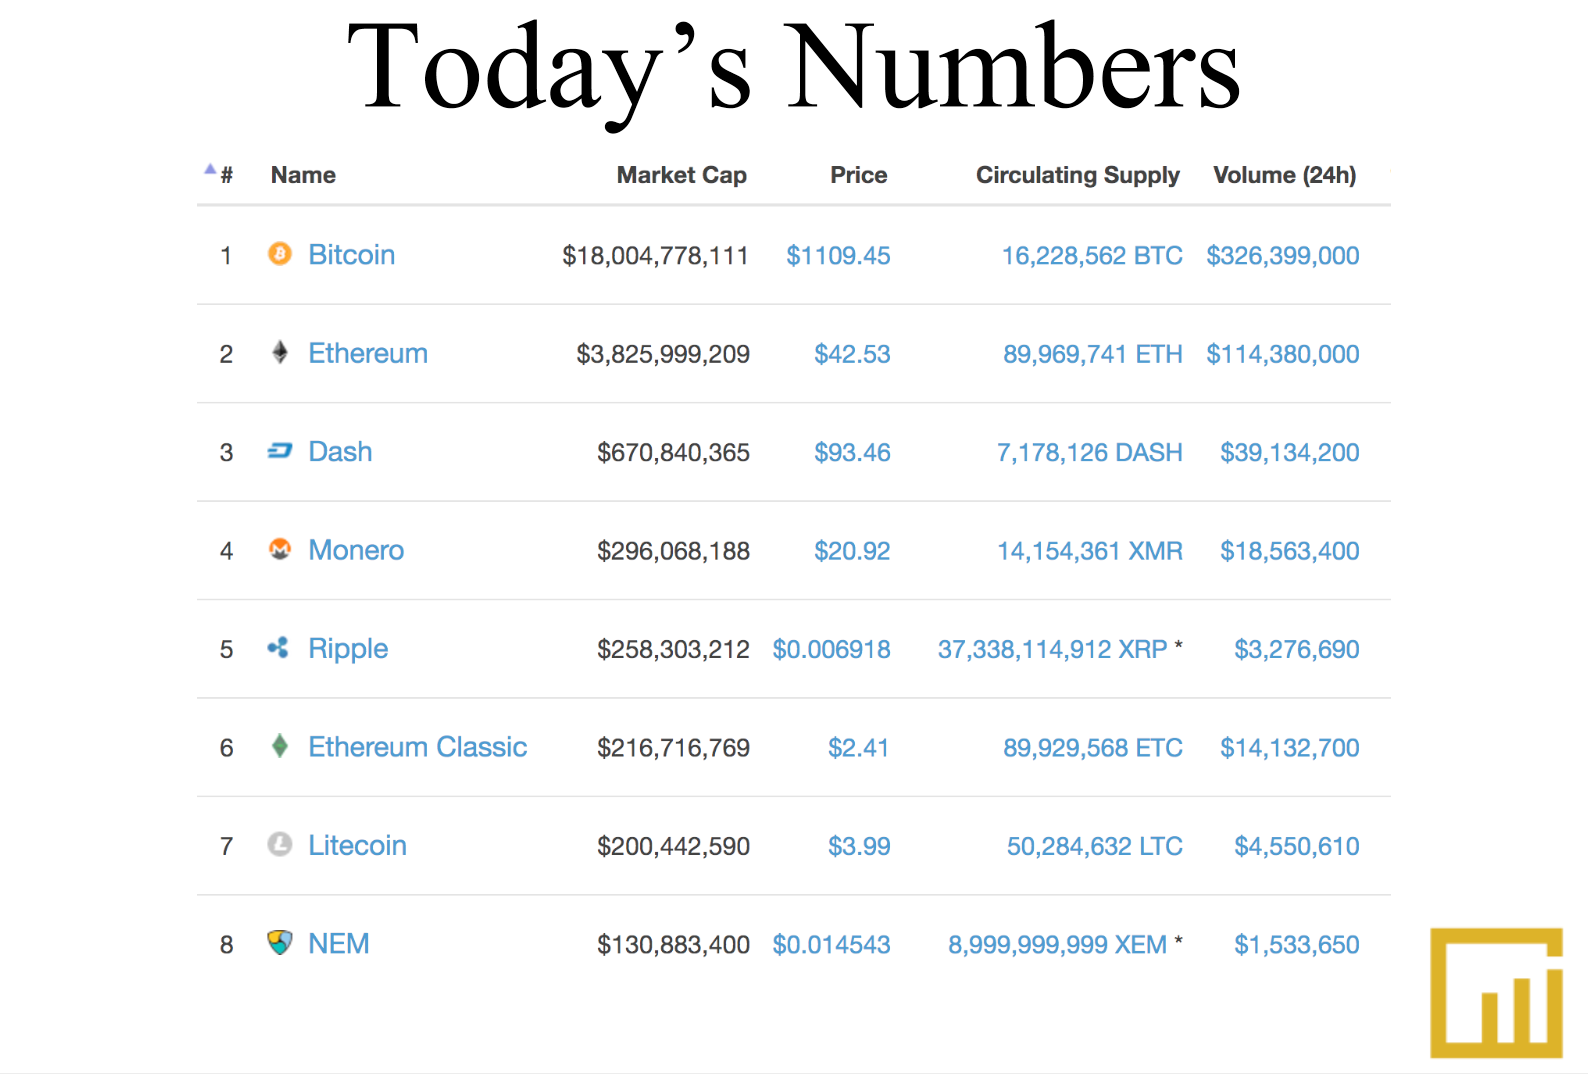This screenshot has height=1074, width=1588.
Task: Open NEM volume $1,533,650 link
Action: point(1296,945)
